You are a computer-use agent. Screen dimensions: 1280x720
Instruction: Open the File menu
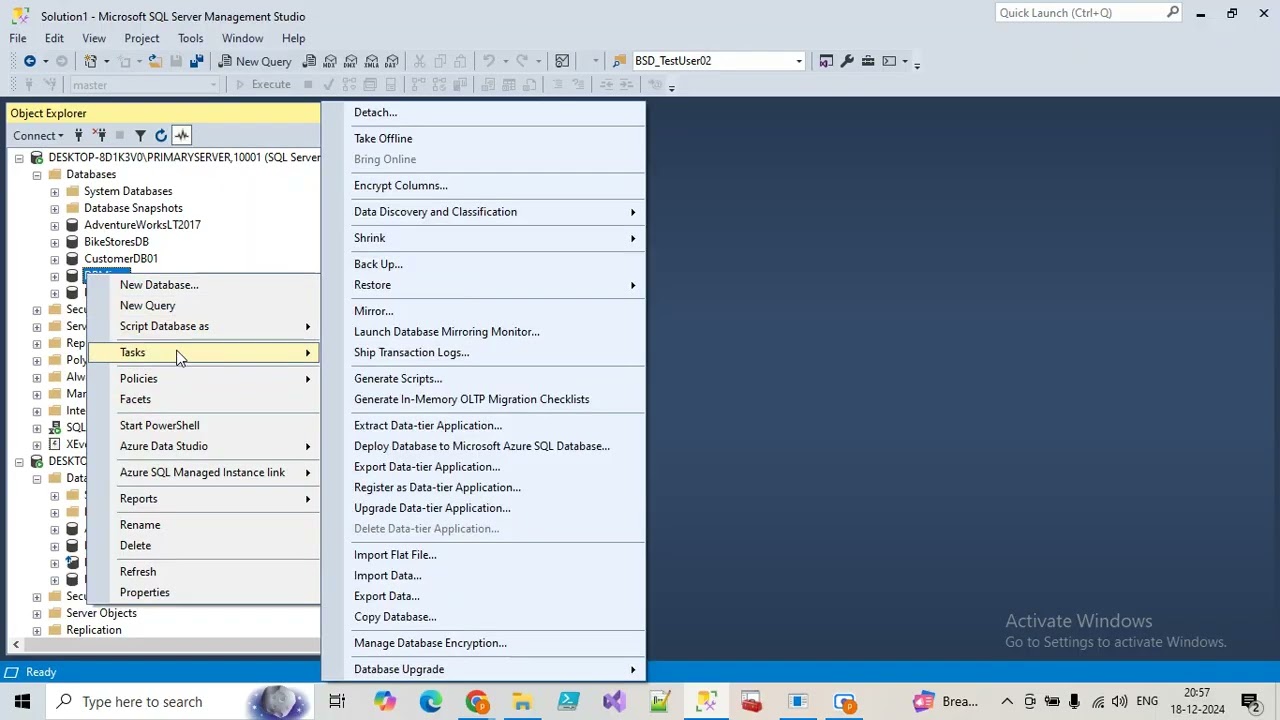pos(18,38)
